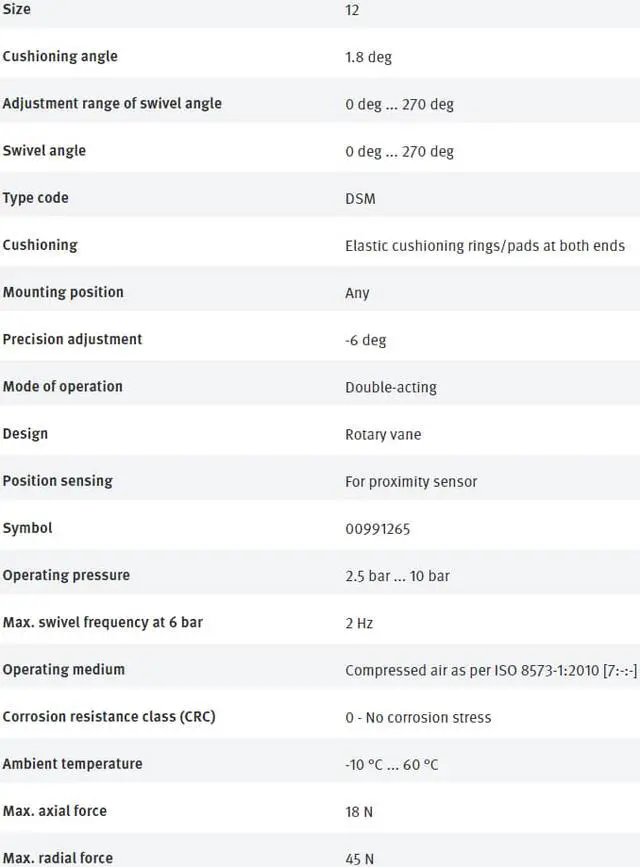This screenshot has width=640, height=867.
Task: Select the Operating pressure row label
Action: click(66, 575)
